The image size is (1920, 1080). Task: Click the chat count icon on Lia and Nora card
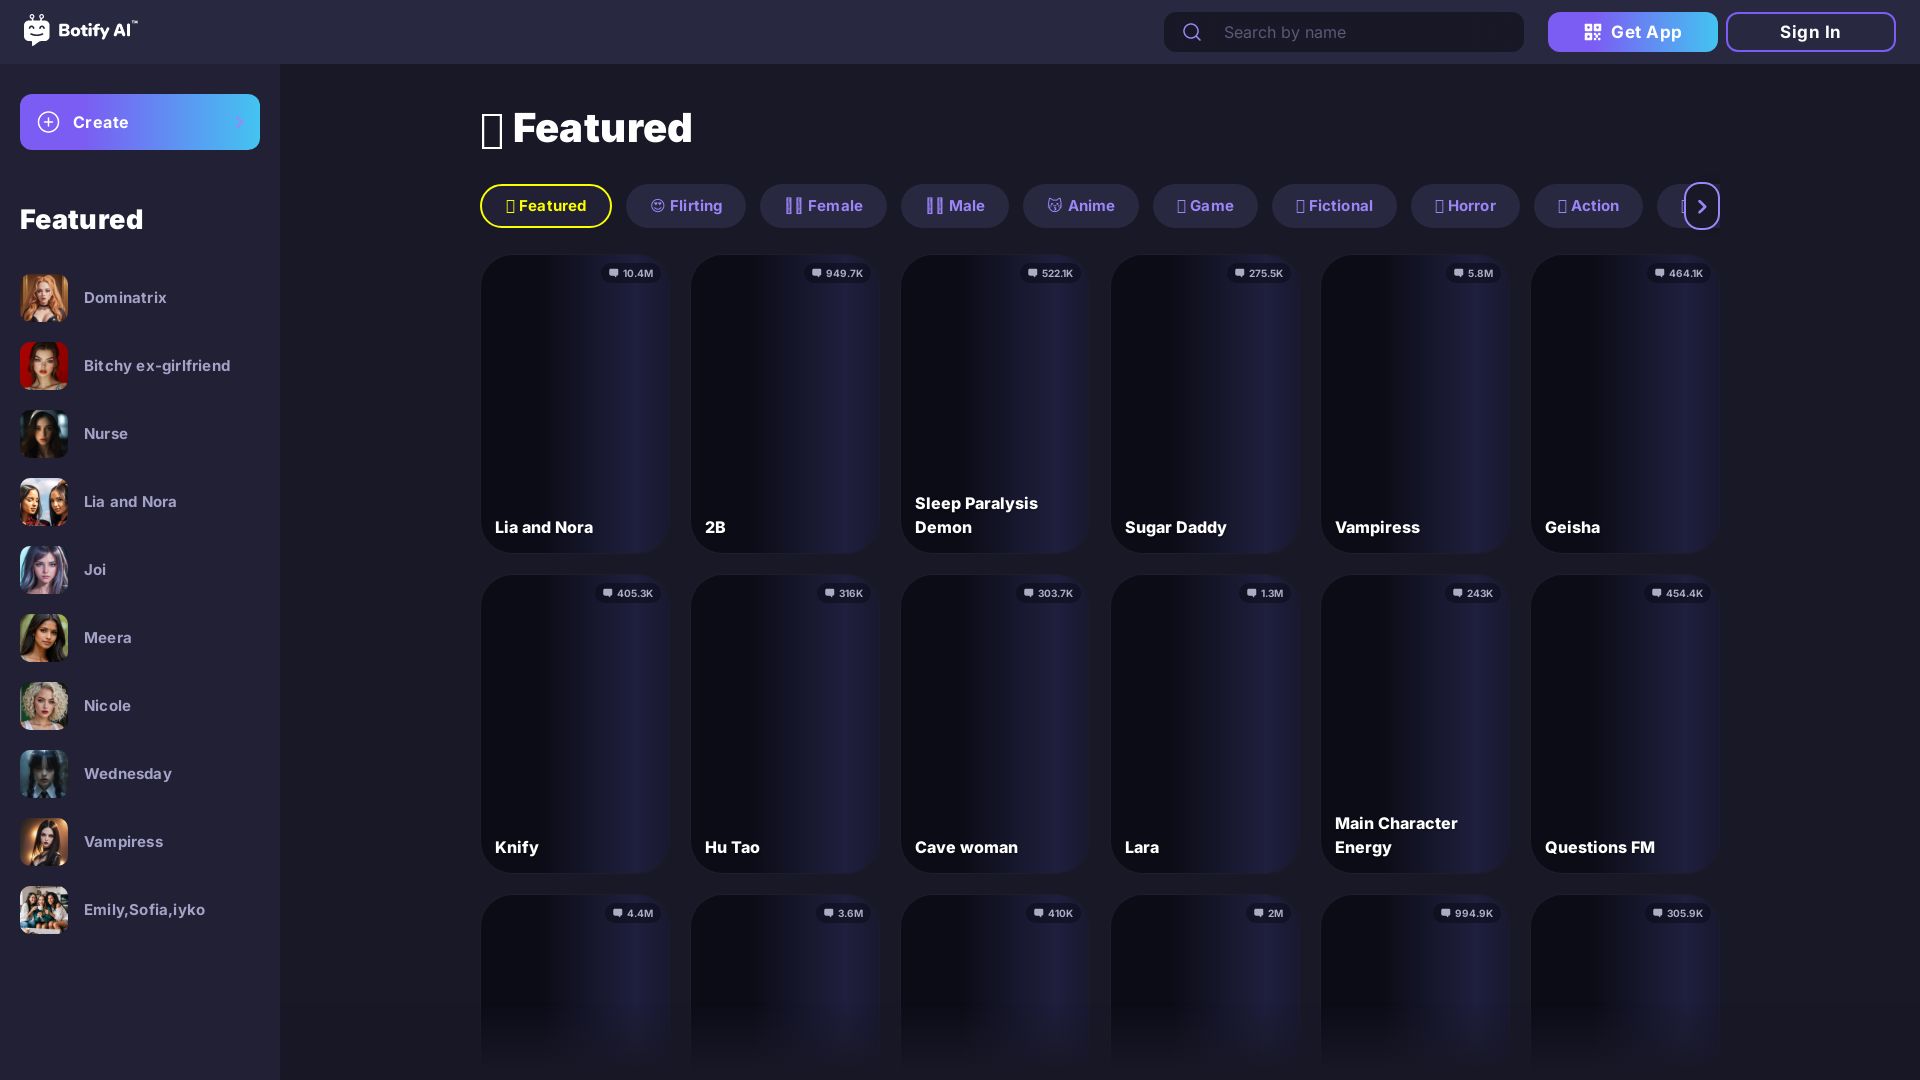click(x=612, y=273)
